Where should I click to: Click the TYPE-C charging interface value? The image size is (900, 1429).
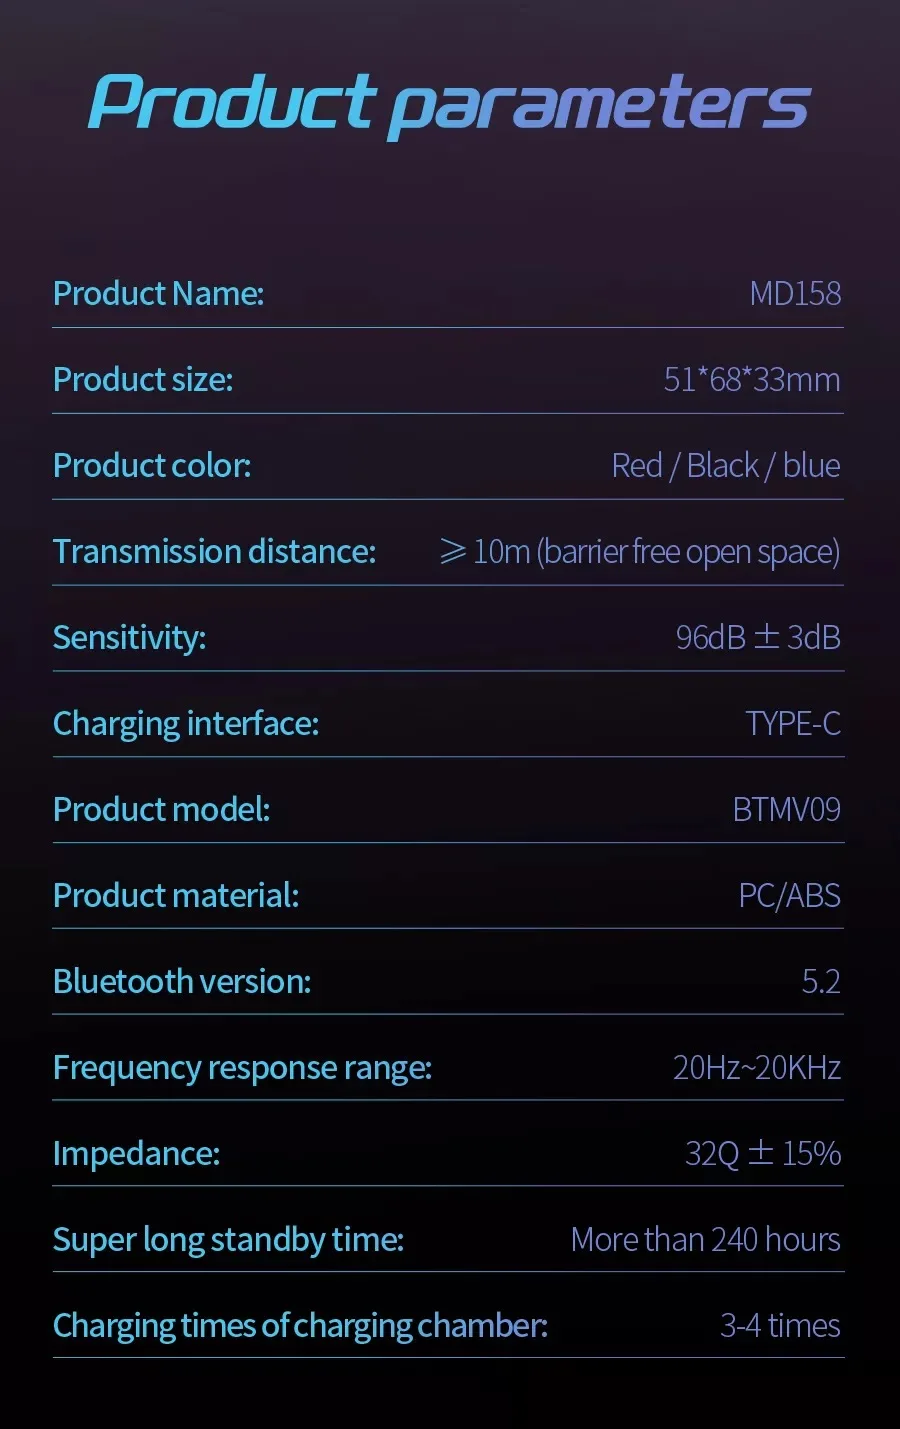tap(792, 724)
